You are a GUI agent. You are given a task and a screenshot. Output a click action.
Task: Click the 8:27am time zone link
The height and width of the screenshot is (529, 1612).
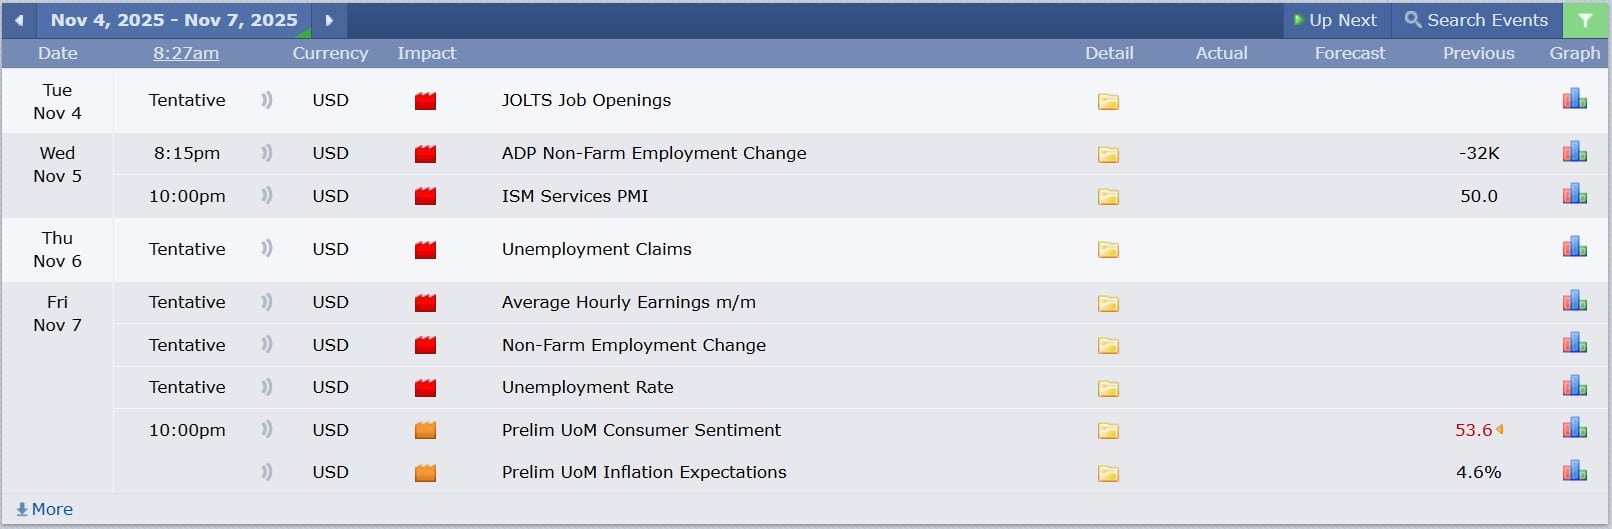pyautogui.click(x=186, y=53)
